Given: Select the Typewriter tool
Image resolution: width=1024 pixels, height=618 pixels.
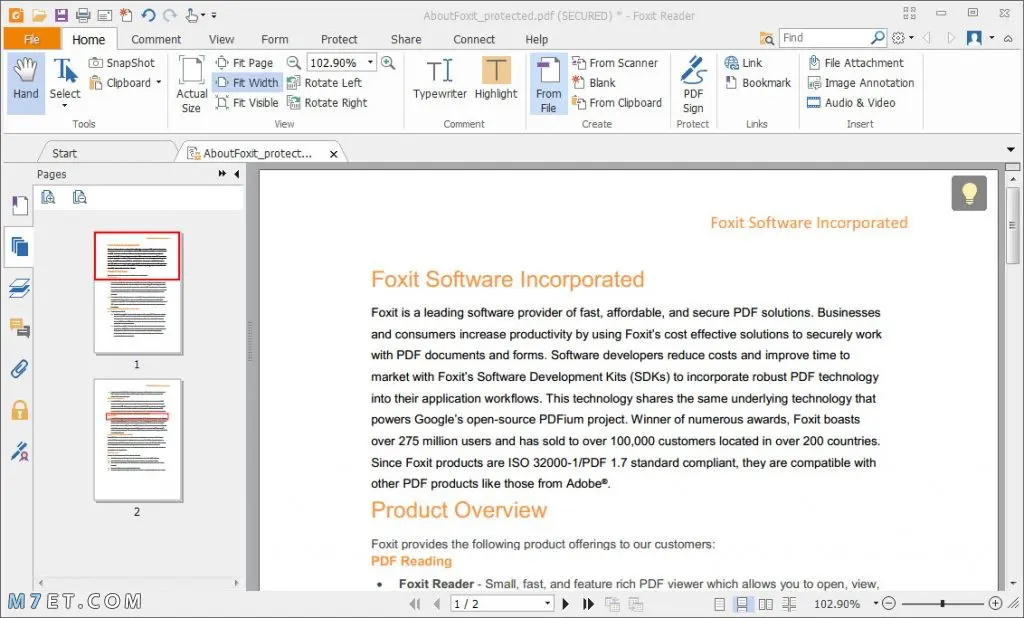Looking at the screenshot, I should (x=440, y=78).
